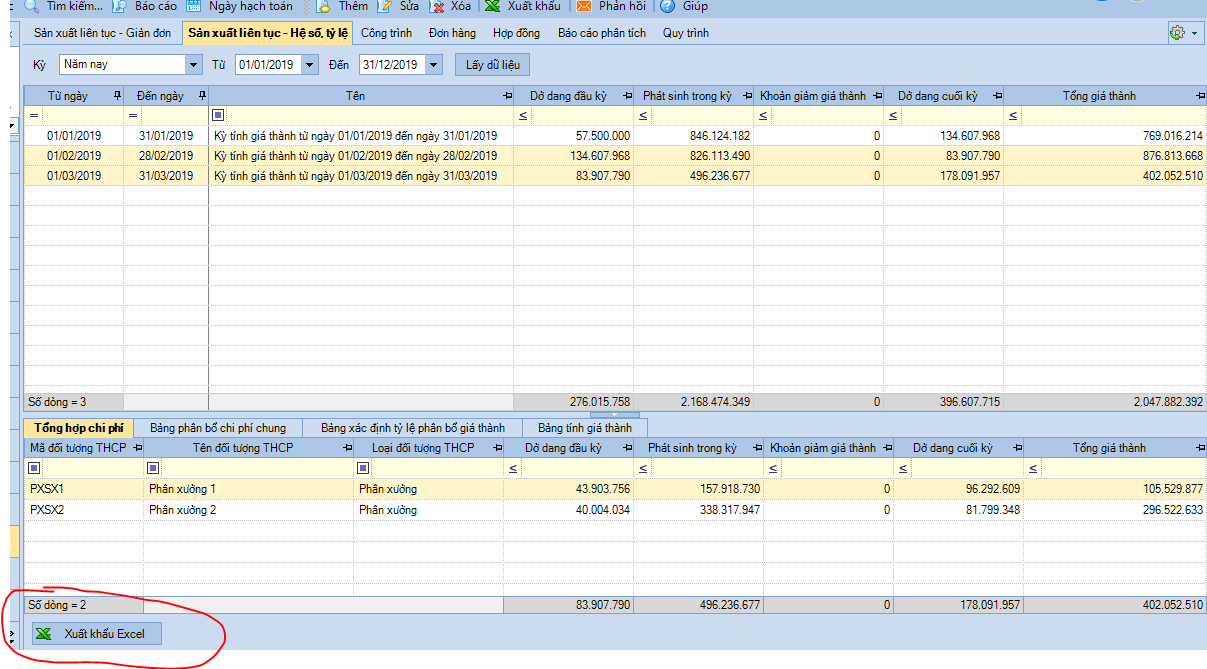Change filter operator under Tên đối tượng THCP
1207x669 pixels.
(154, 468)
